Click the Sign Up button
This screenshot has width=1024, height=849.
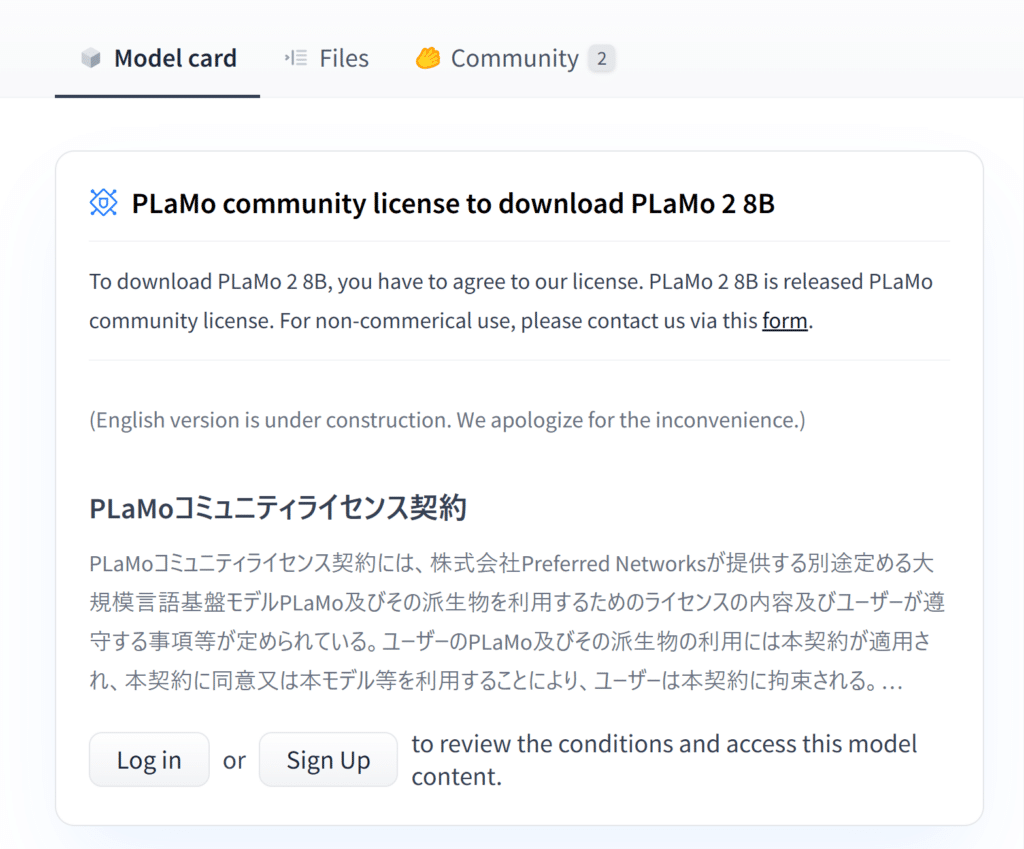tap(328, 760)
